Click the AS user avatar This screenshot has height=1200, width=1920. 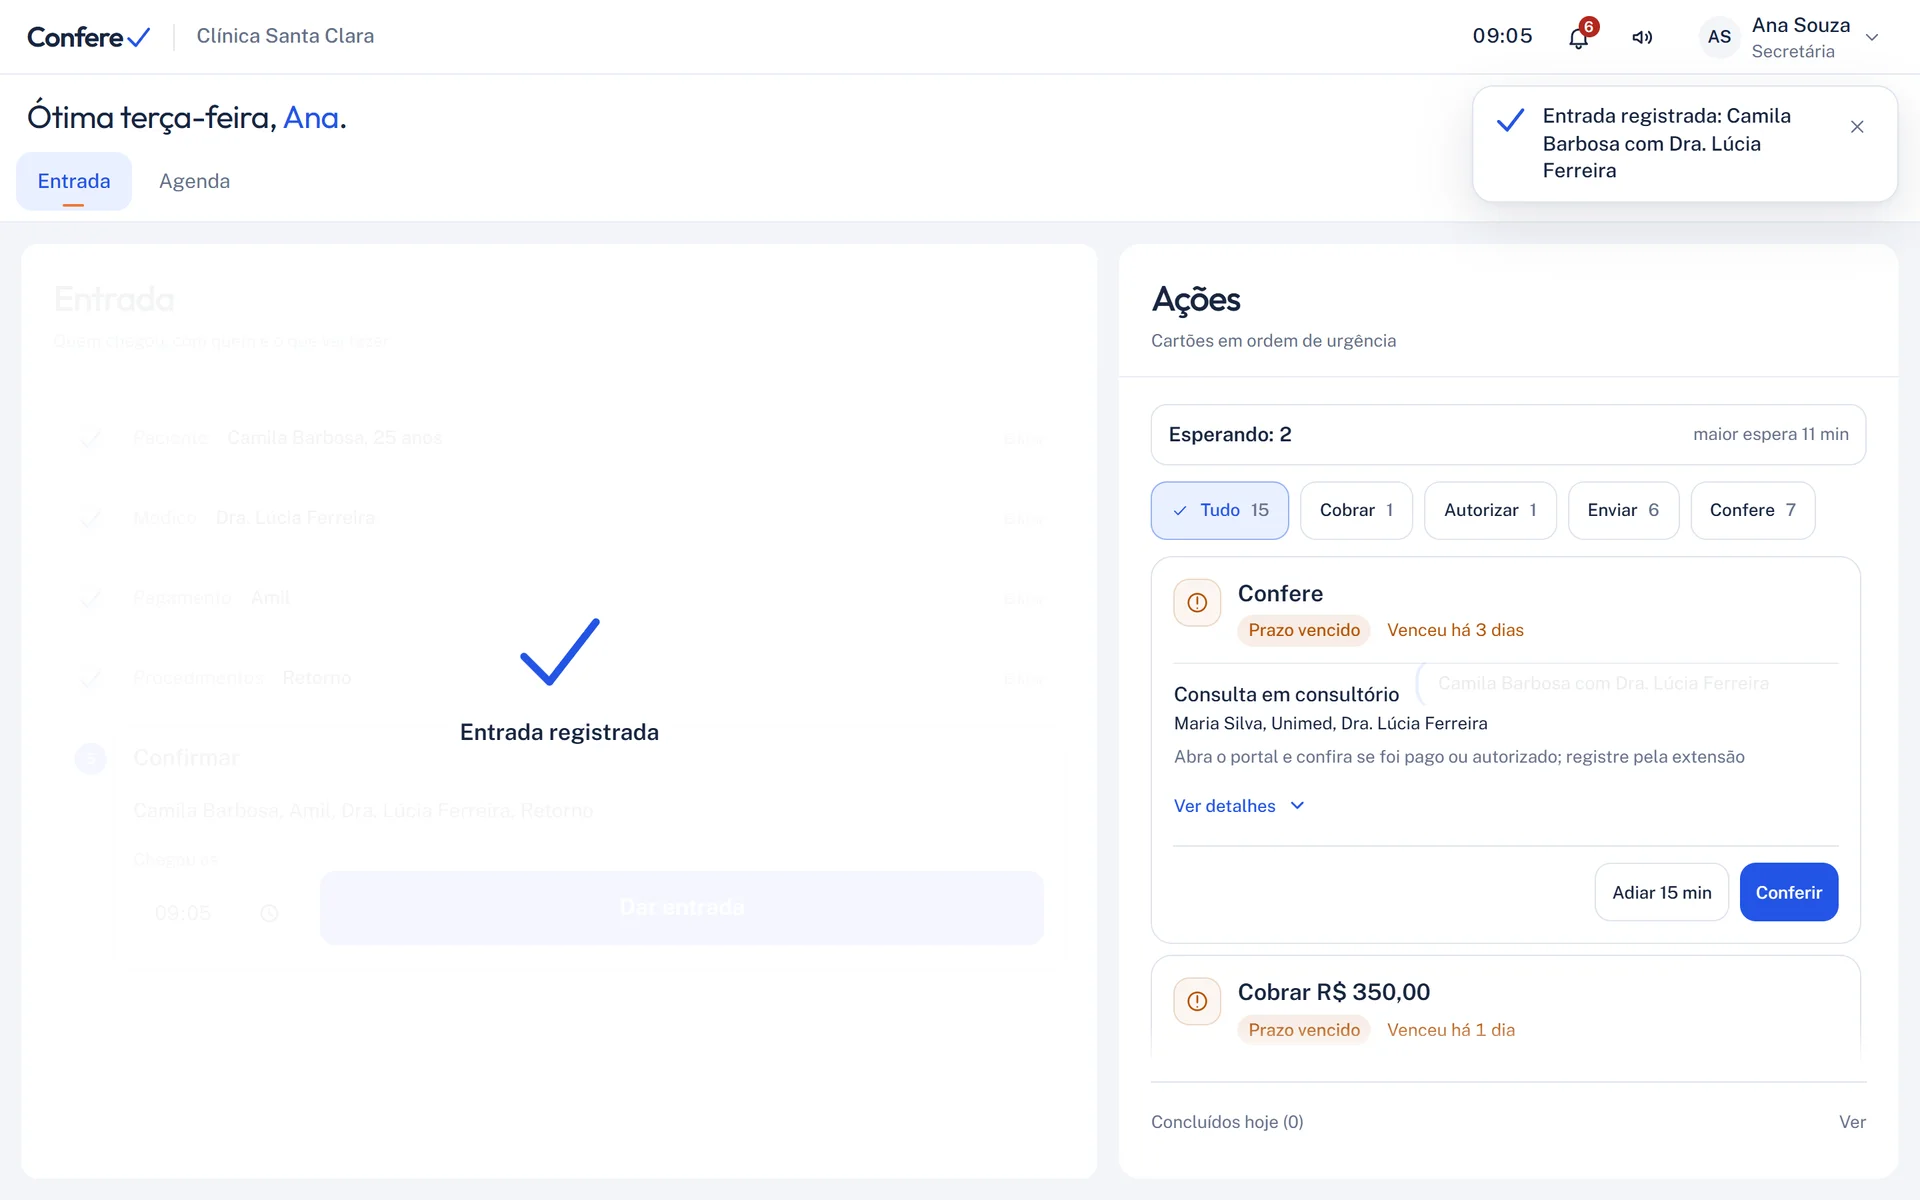[1719, 37]
